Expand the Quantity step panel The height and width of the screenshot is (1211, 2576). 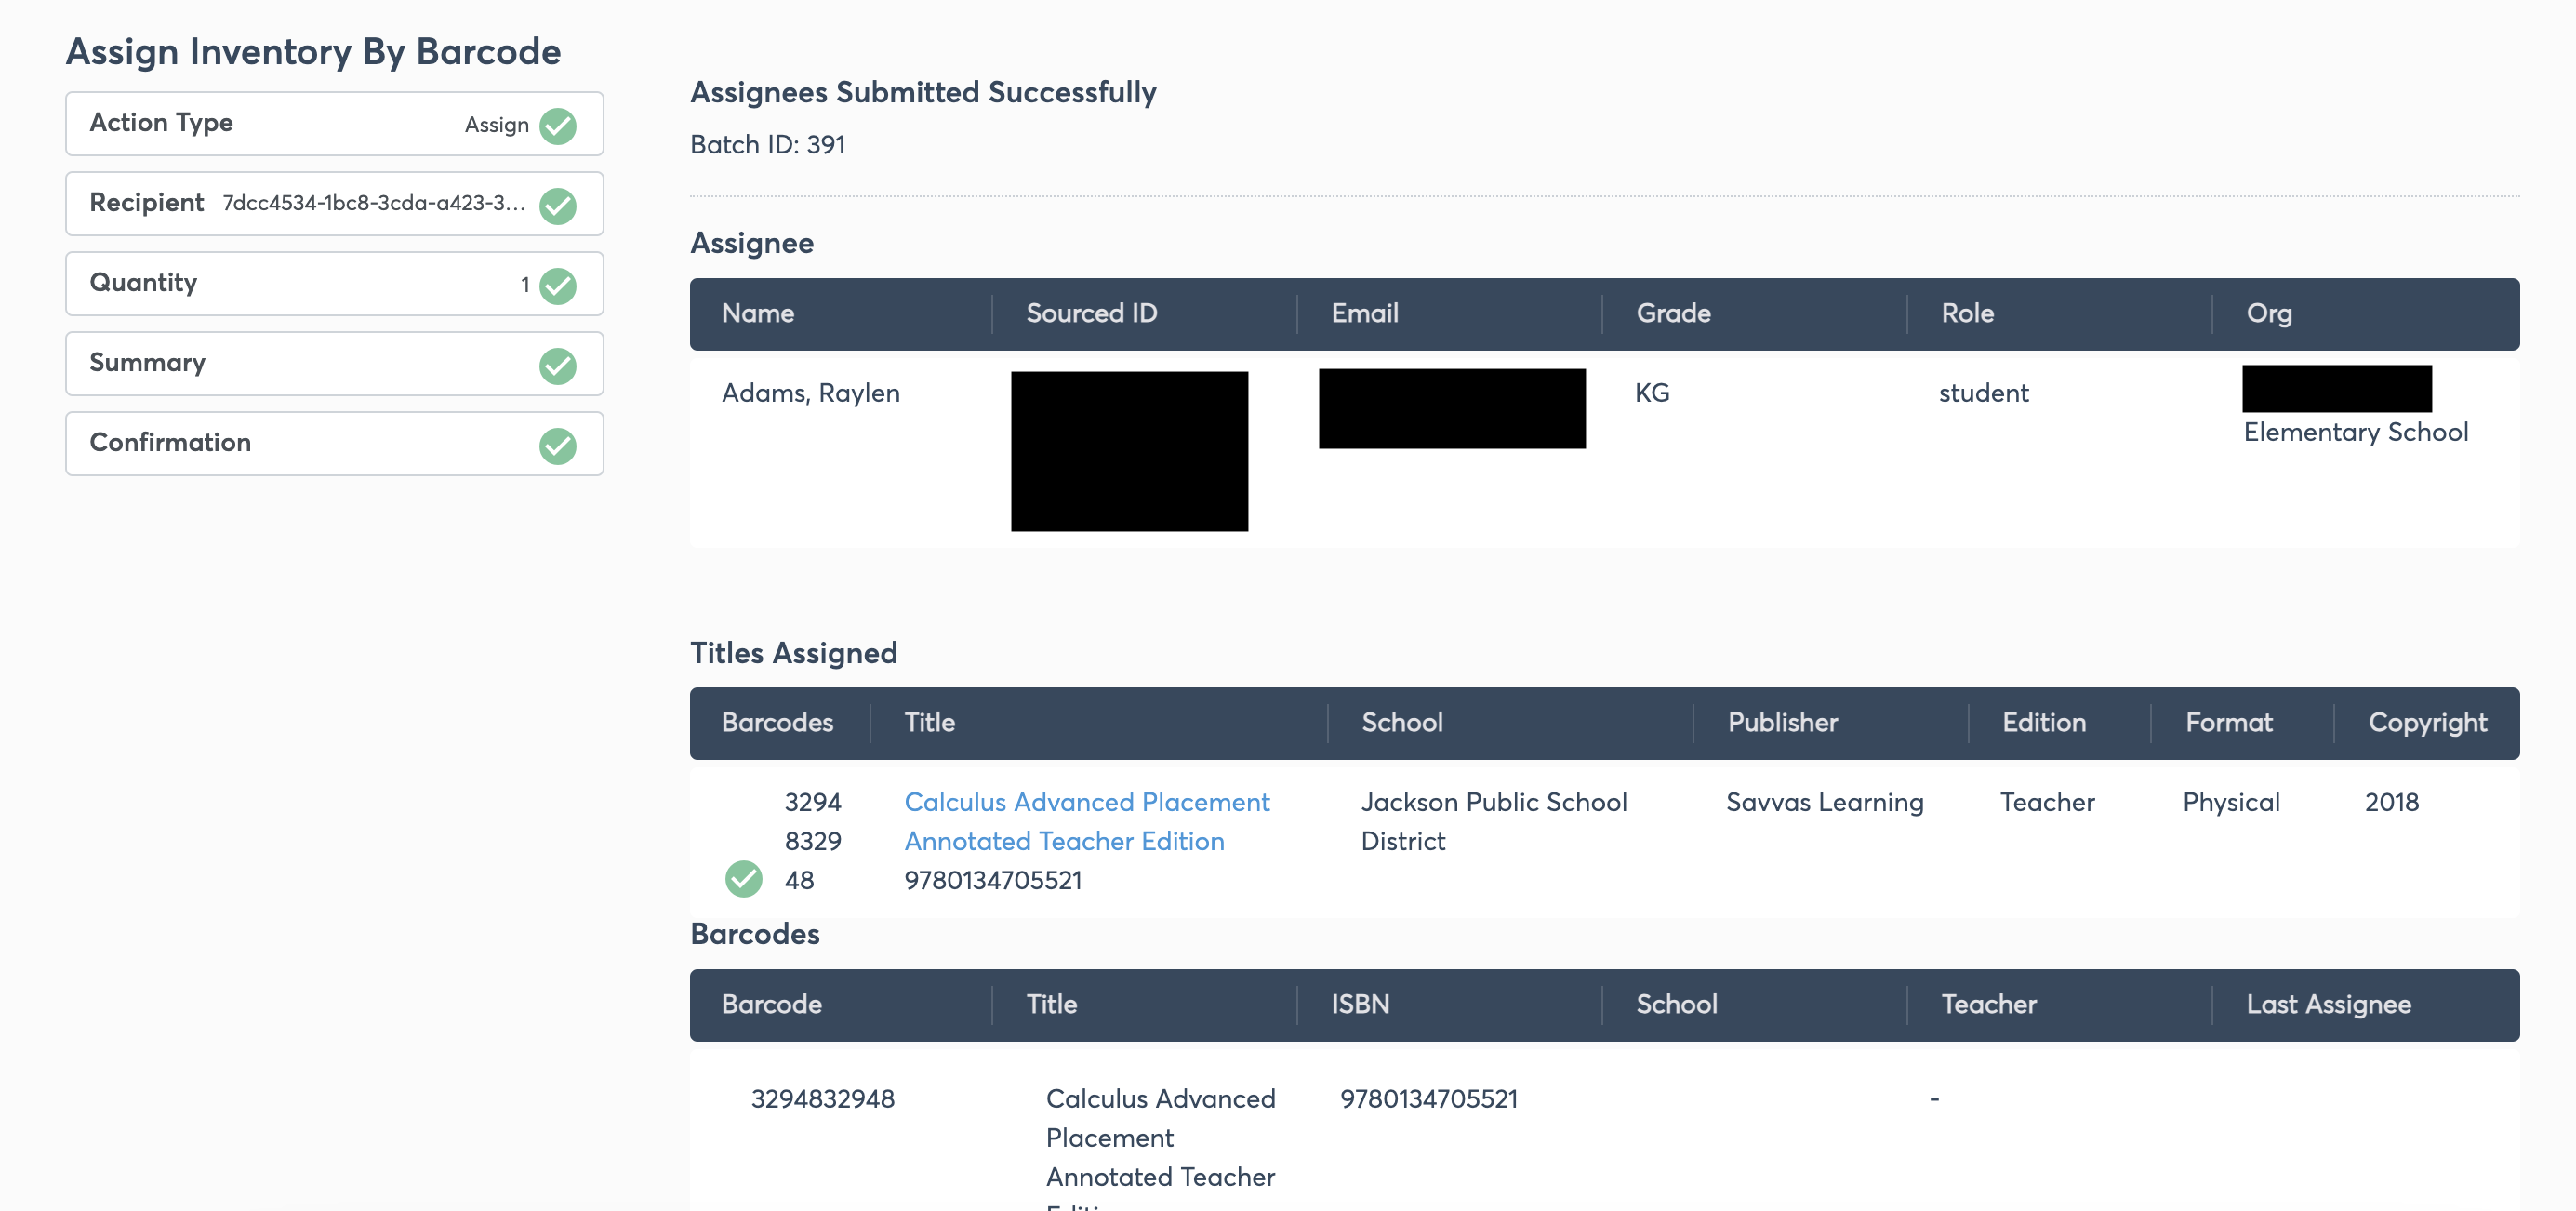334,284
